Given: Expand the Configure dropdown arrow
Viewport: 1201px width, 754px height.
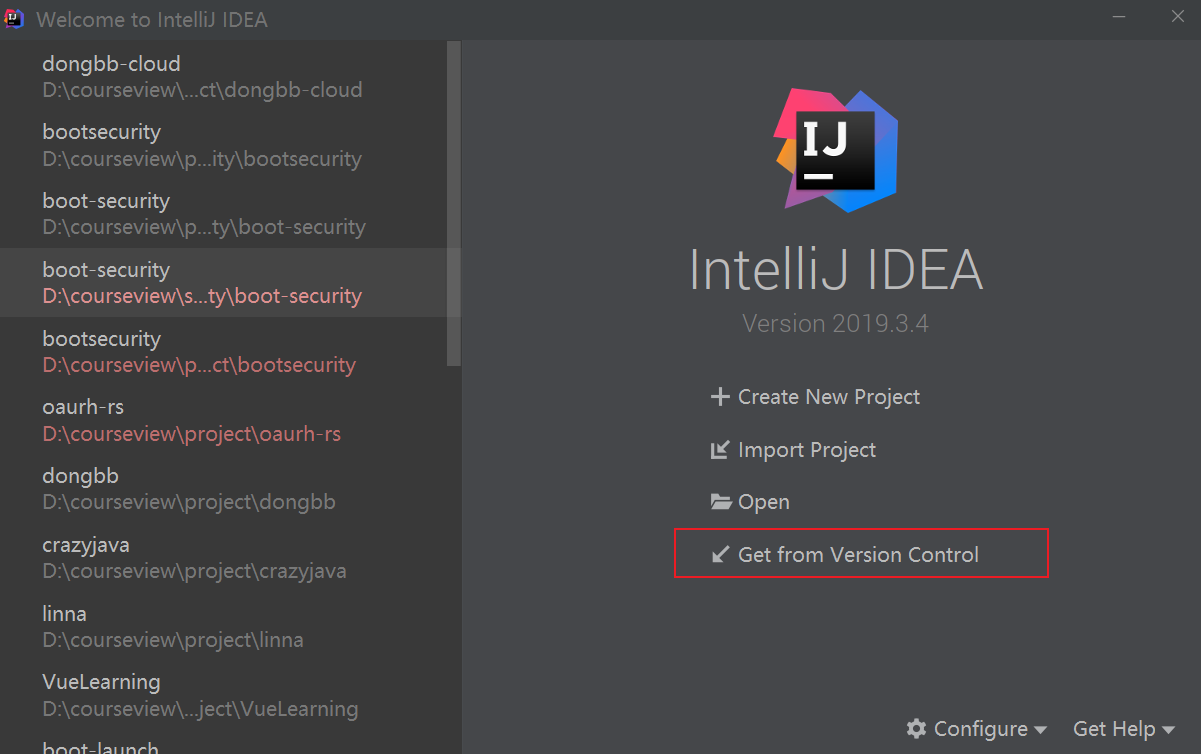Looking at the screenshot, I should pyautogui.click(x=1041, y=730).
